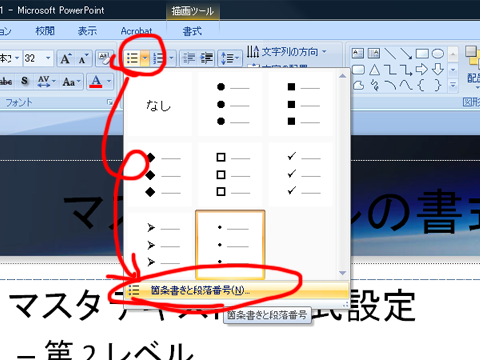Image resolution: width=480 pixels, height=360 pixels.
Task: Select the scribble shape
Action: point(375,85)
